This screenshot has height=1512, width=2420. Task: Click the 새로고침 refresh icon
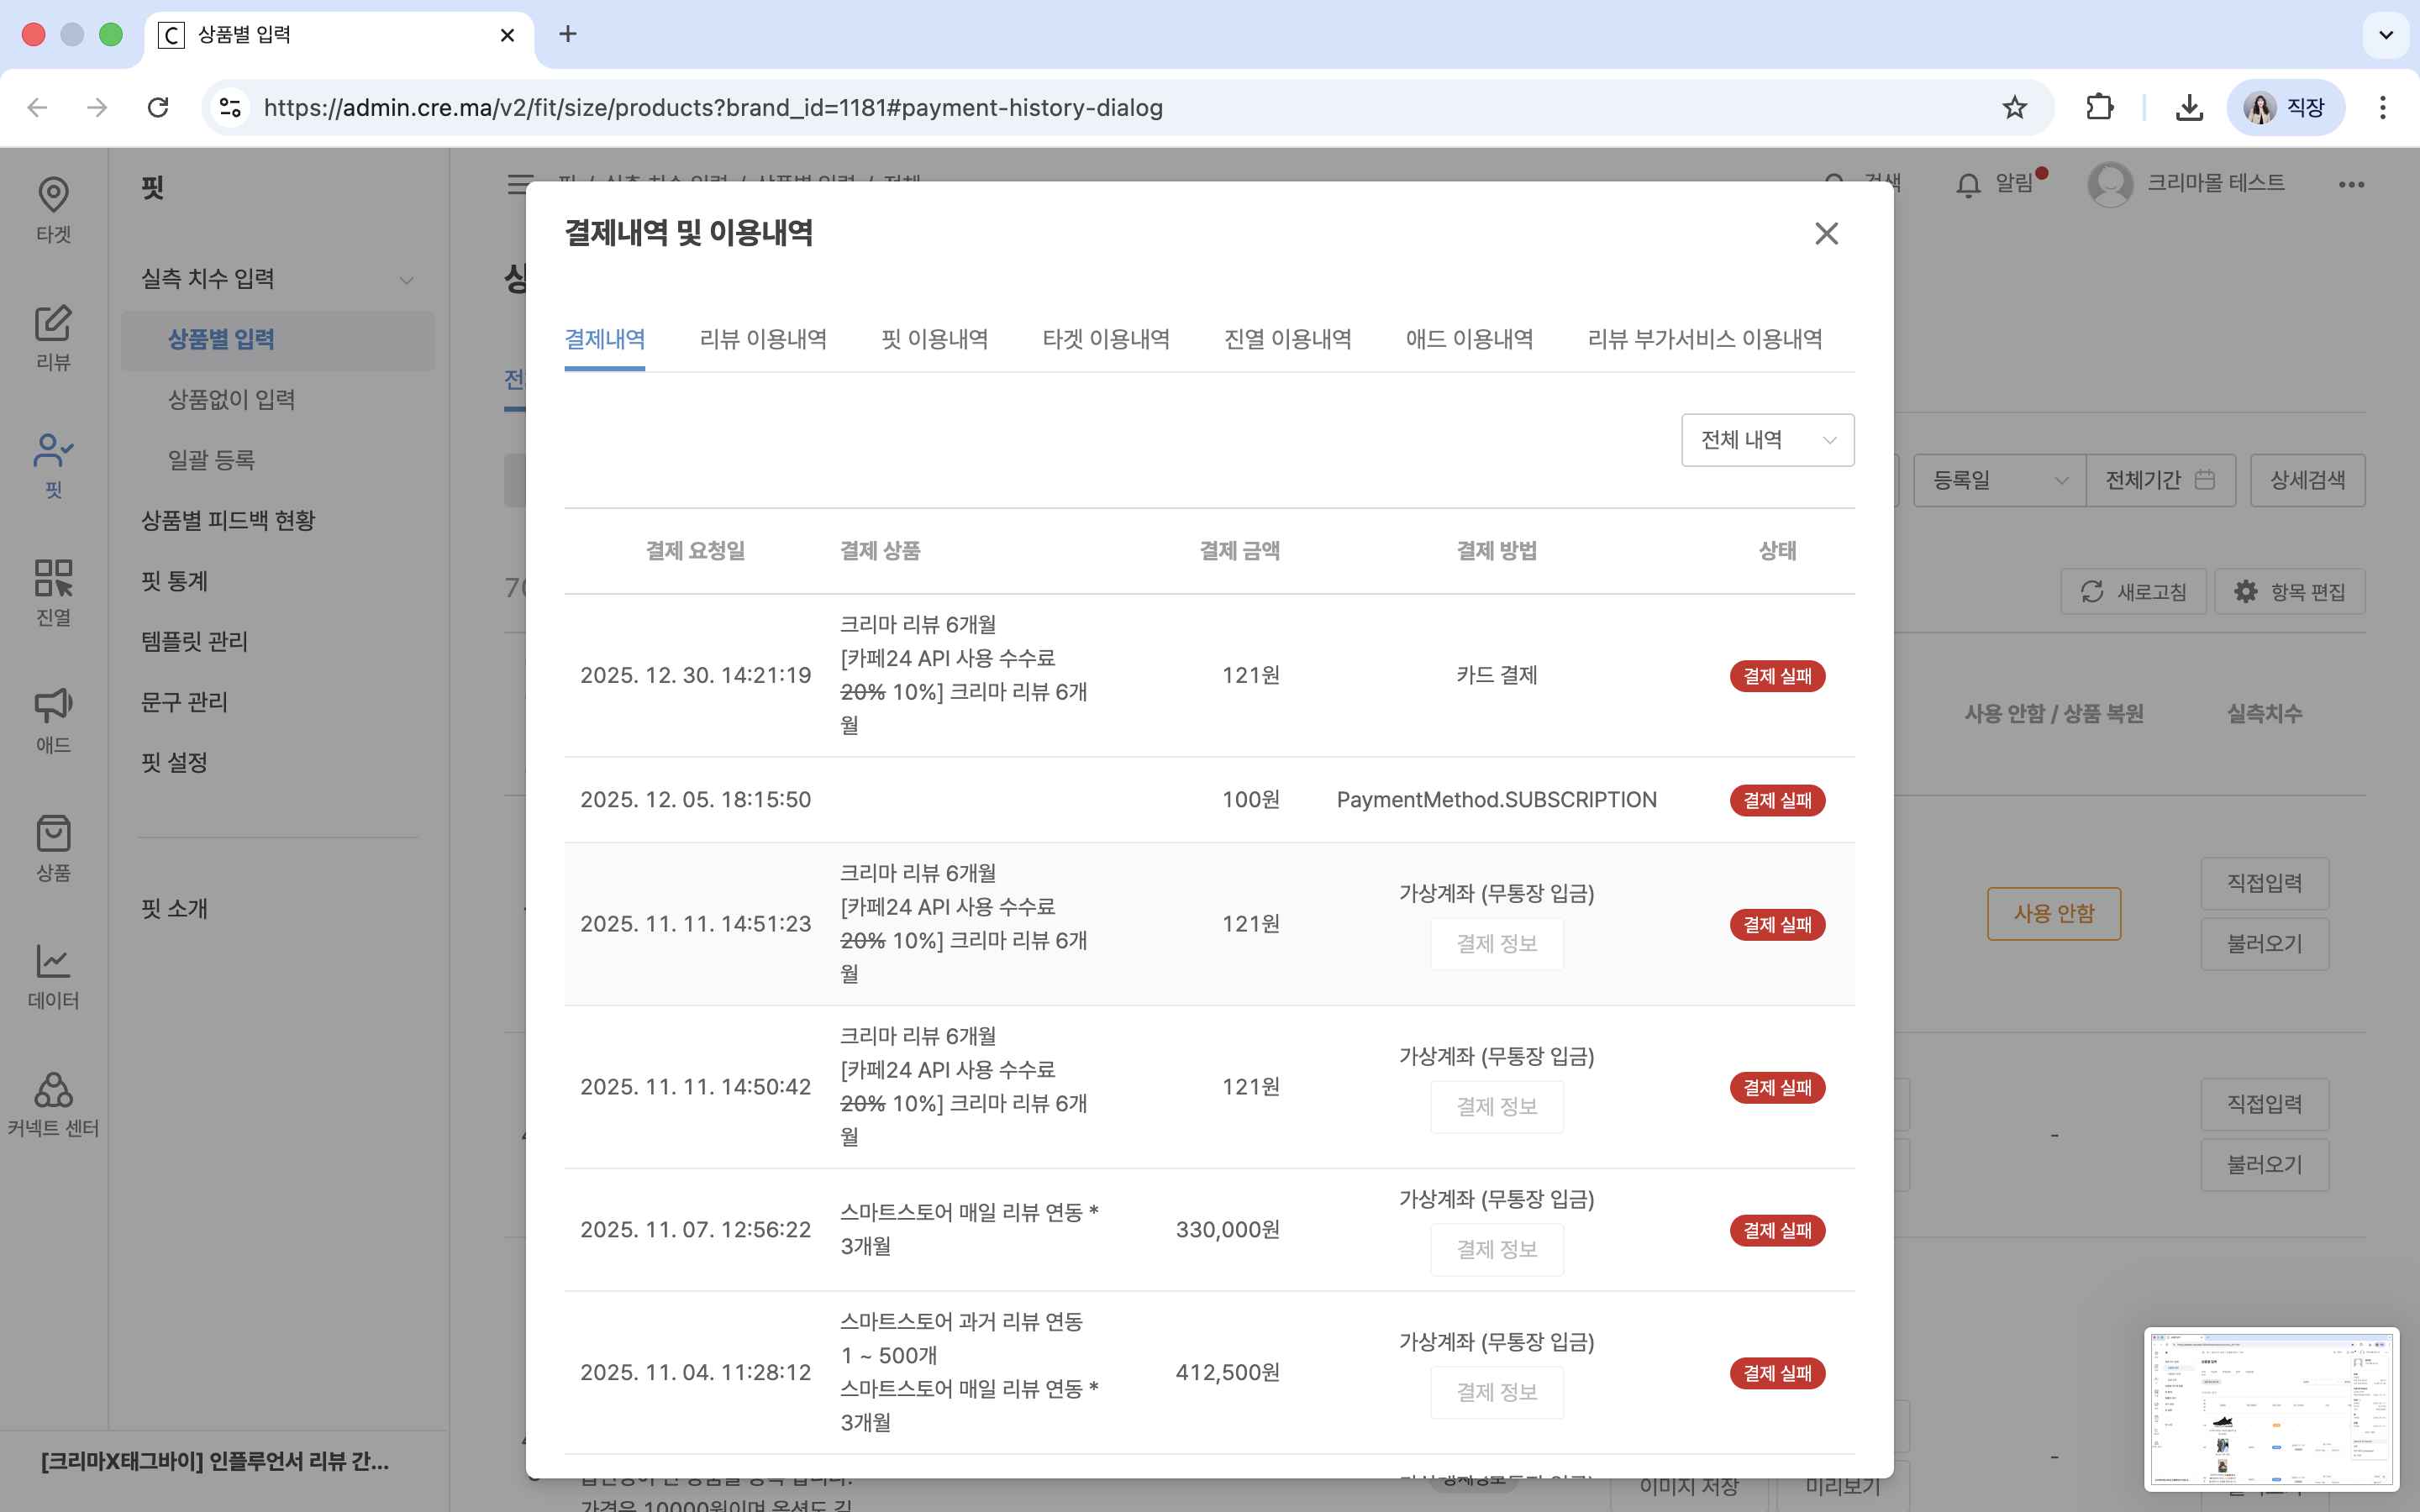[2133, 591]
